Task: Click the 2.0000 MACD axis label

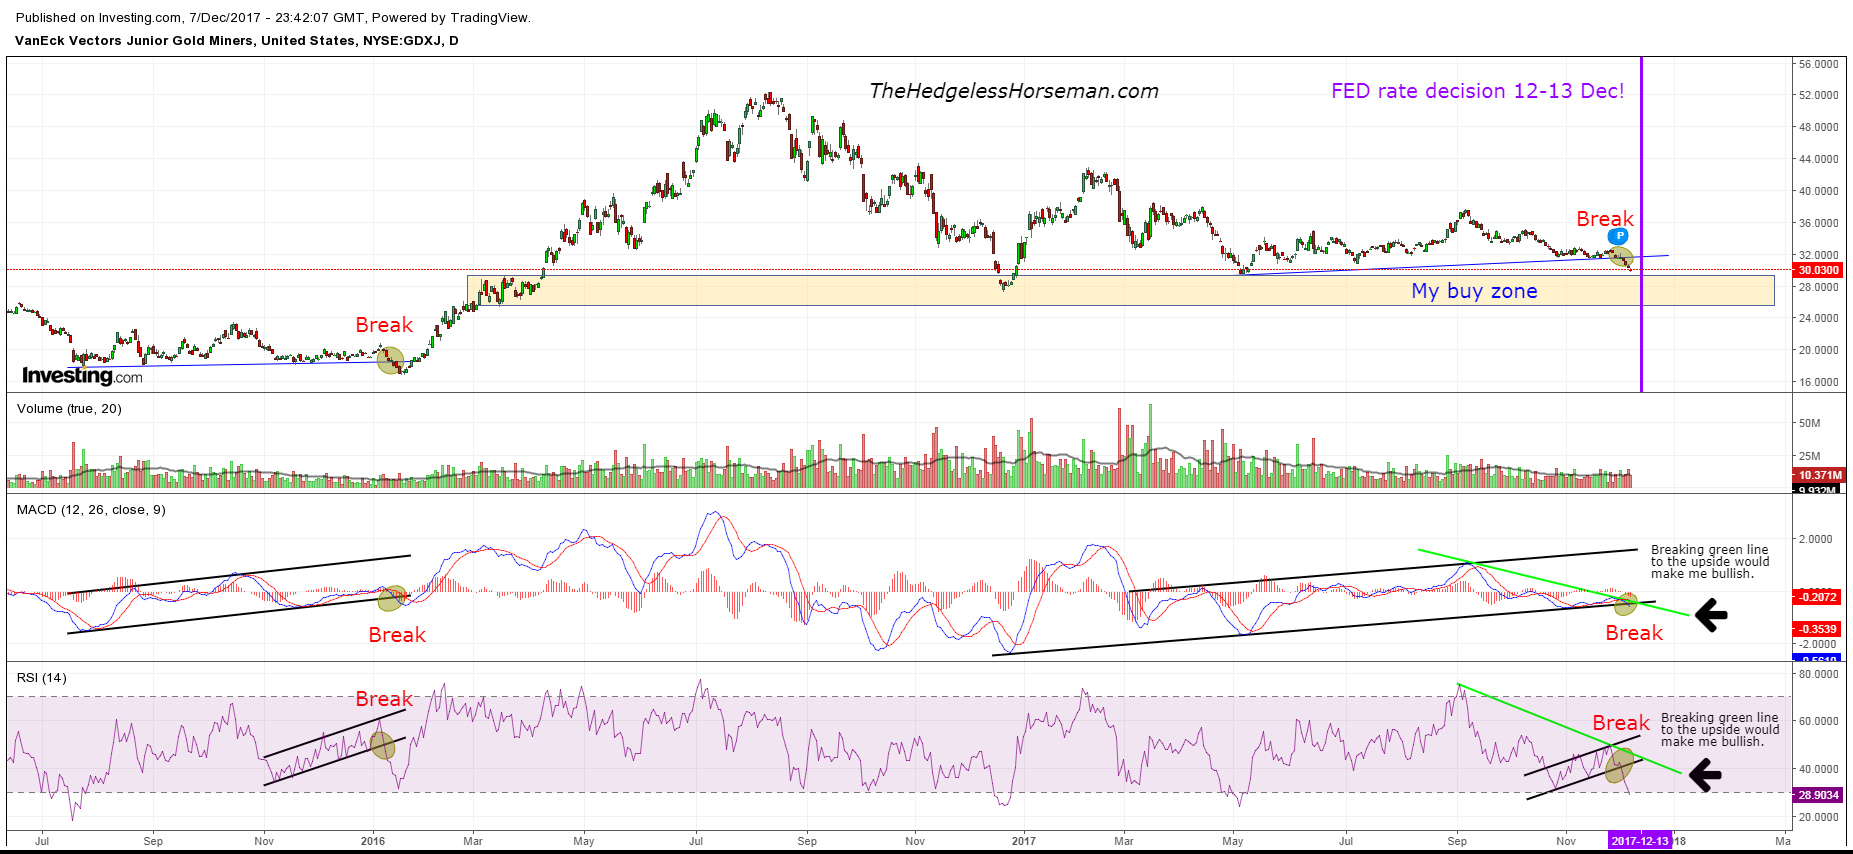Action: pos(1816,540)
